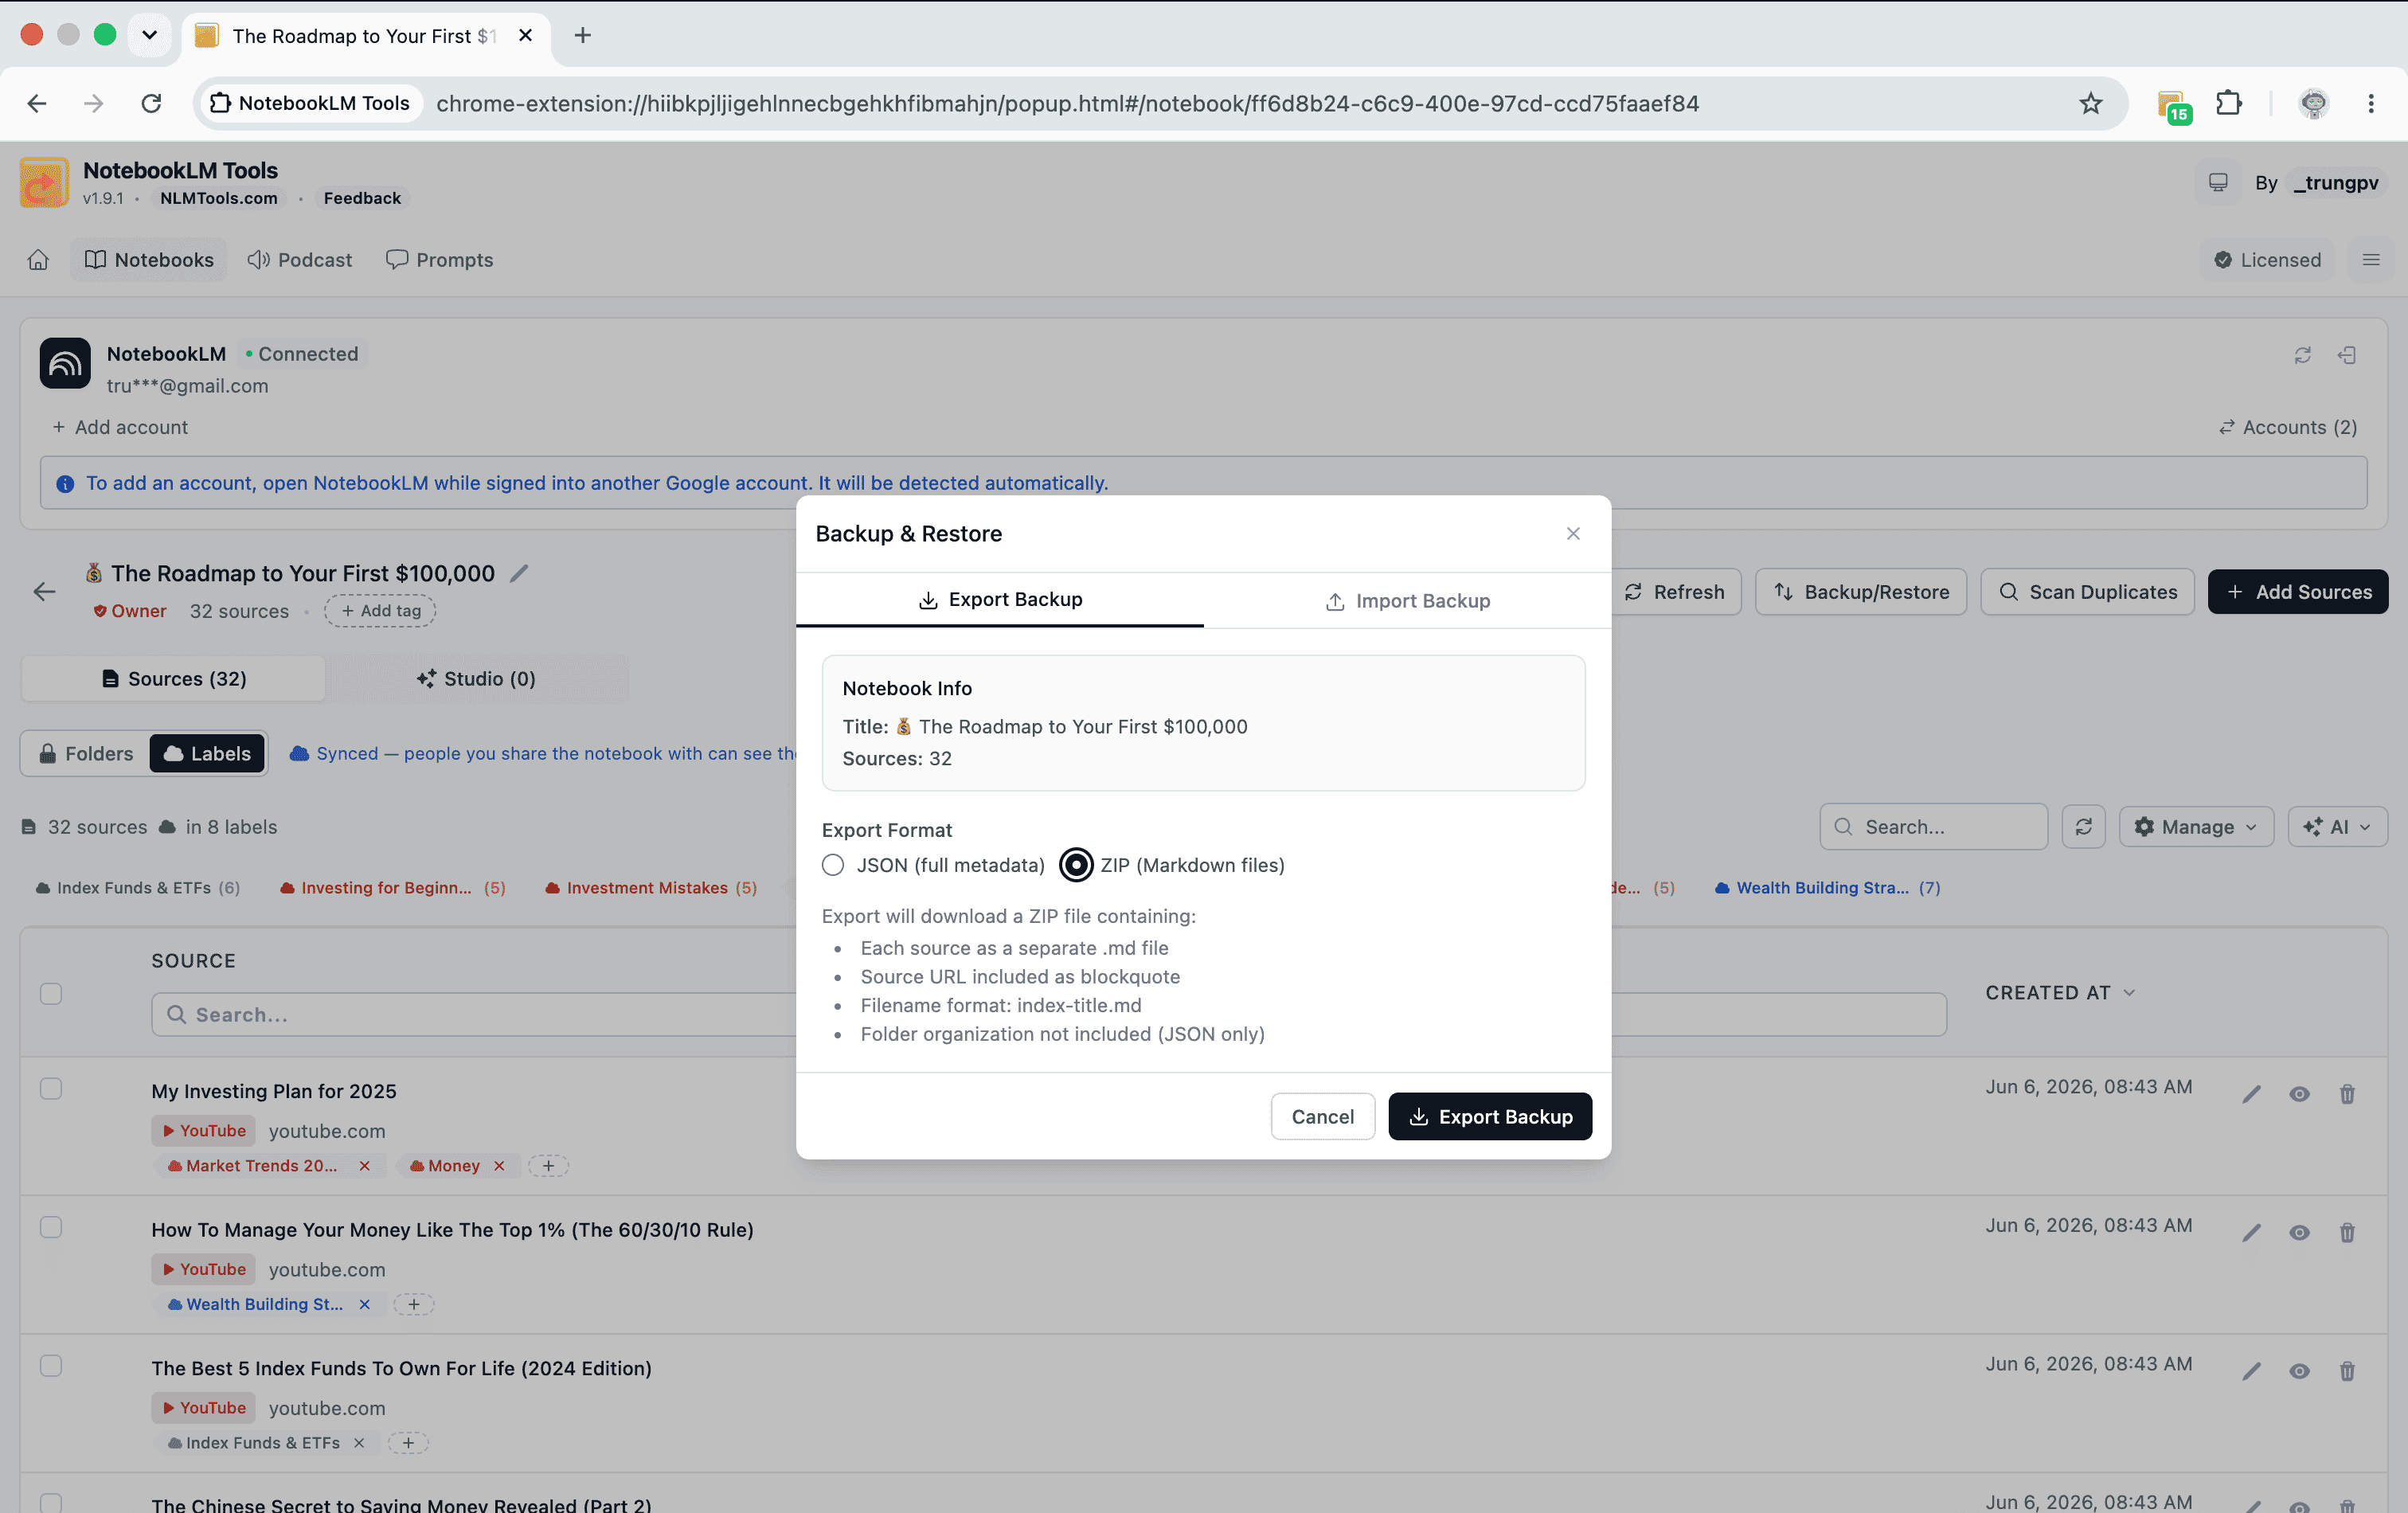This screenshot has width=2408, height=1513.
Task: Switch to Folders view
Action: coord(86,754)
